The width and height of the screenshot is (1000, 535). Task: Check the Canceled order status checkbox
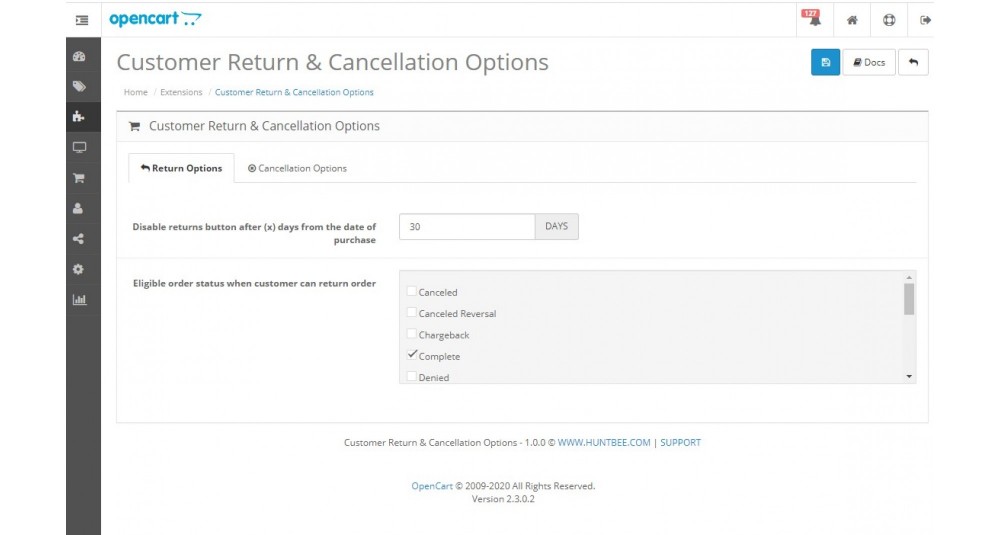tap(412, 291)
